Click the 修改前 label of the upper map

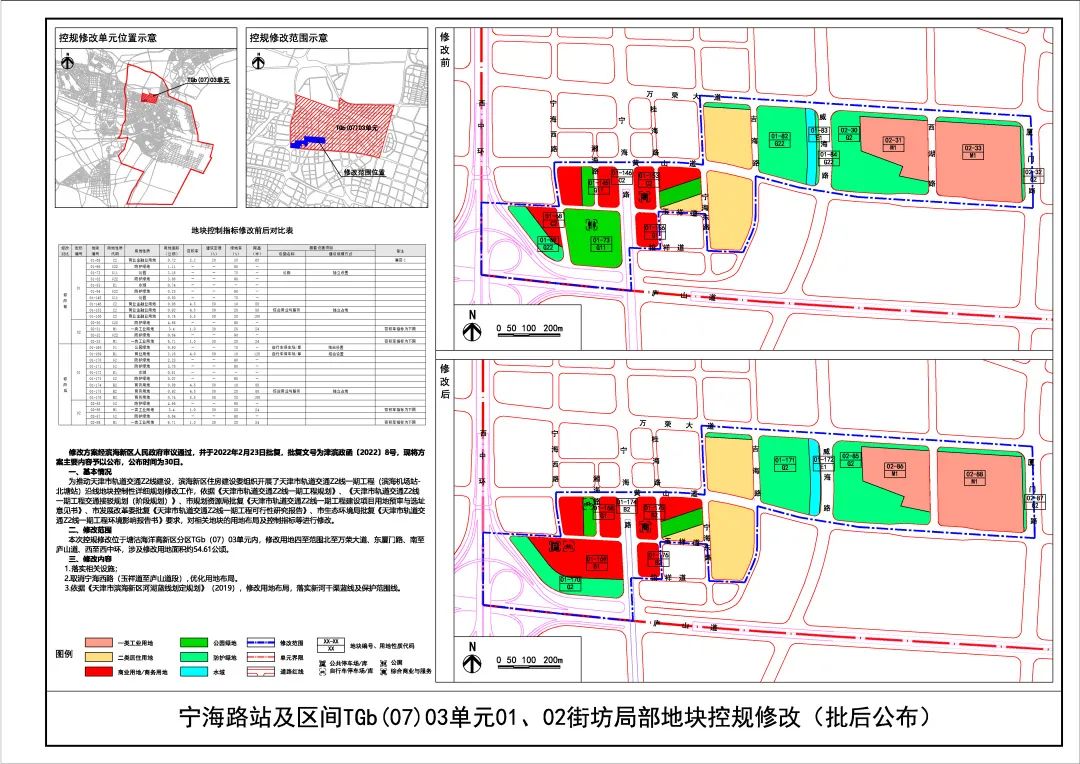(445, 50)
